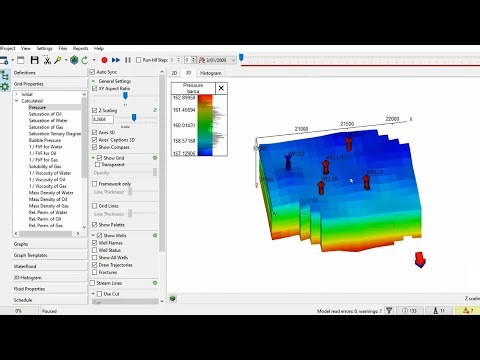The image size is (480, 360).
Task: Switch to the Histogram tab
Action: coord(211,73)
